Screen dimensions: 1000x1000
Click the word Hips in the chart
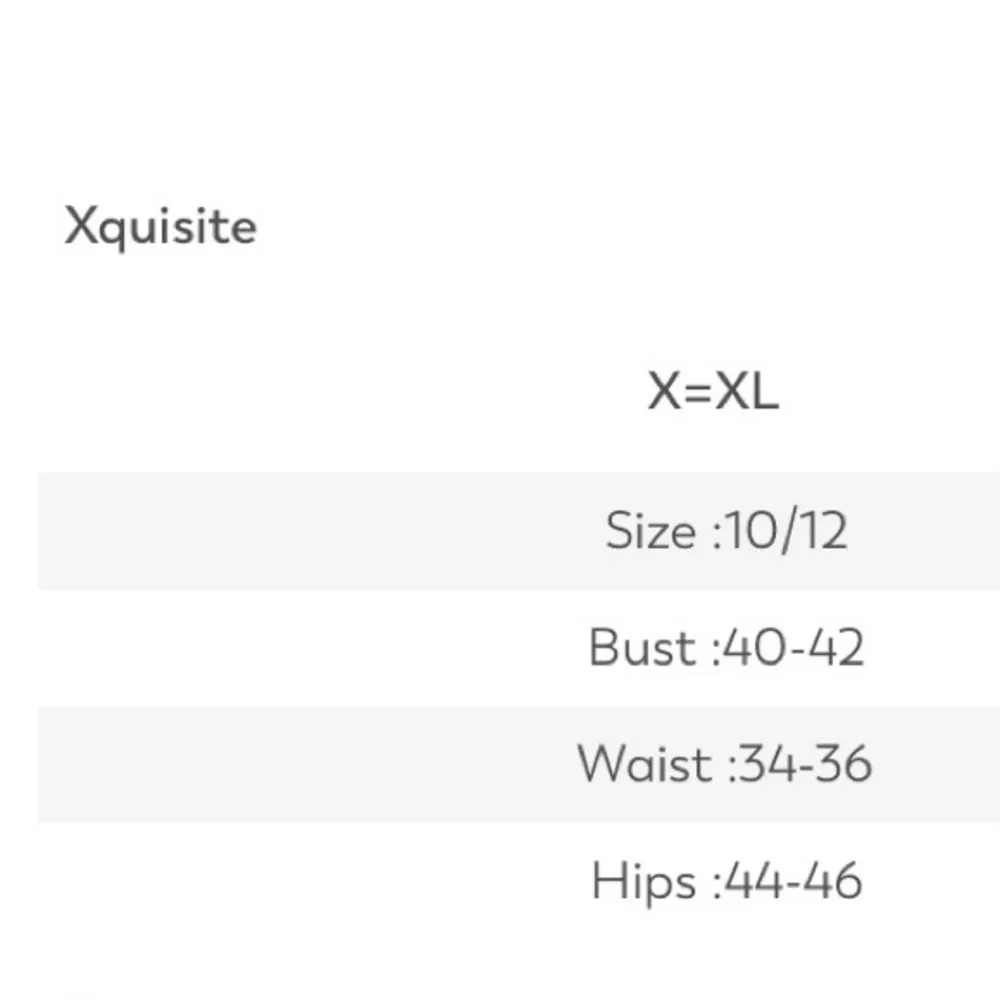643,881
